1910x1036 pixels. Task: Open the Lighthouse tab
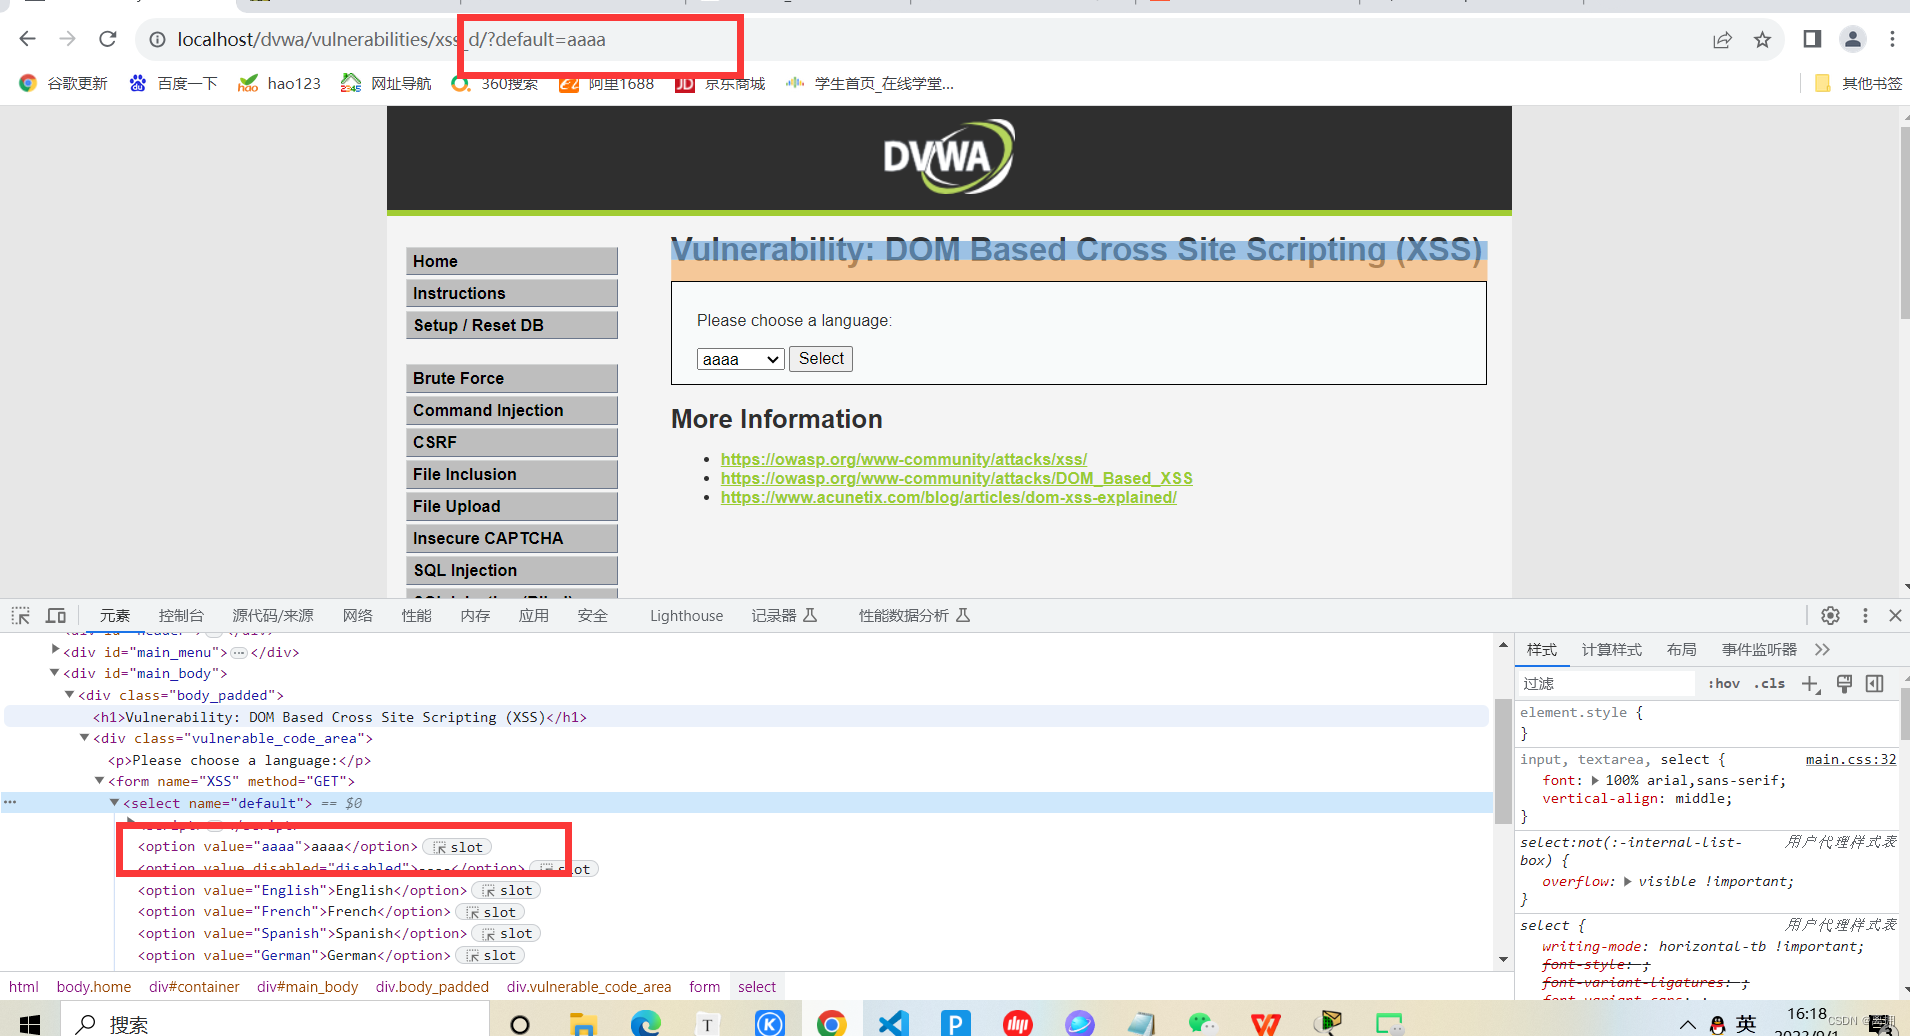click(686, 616)
